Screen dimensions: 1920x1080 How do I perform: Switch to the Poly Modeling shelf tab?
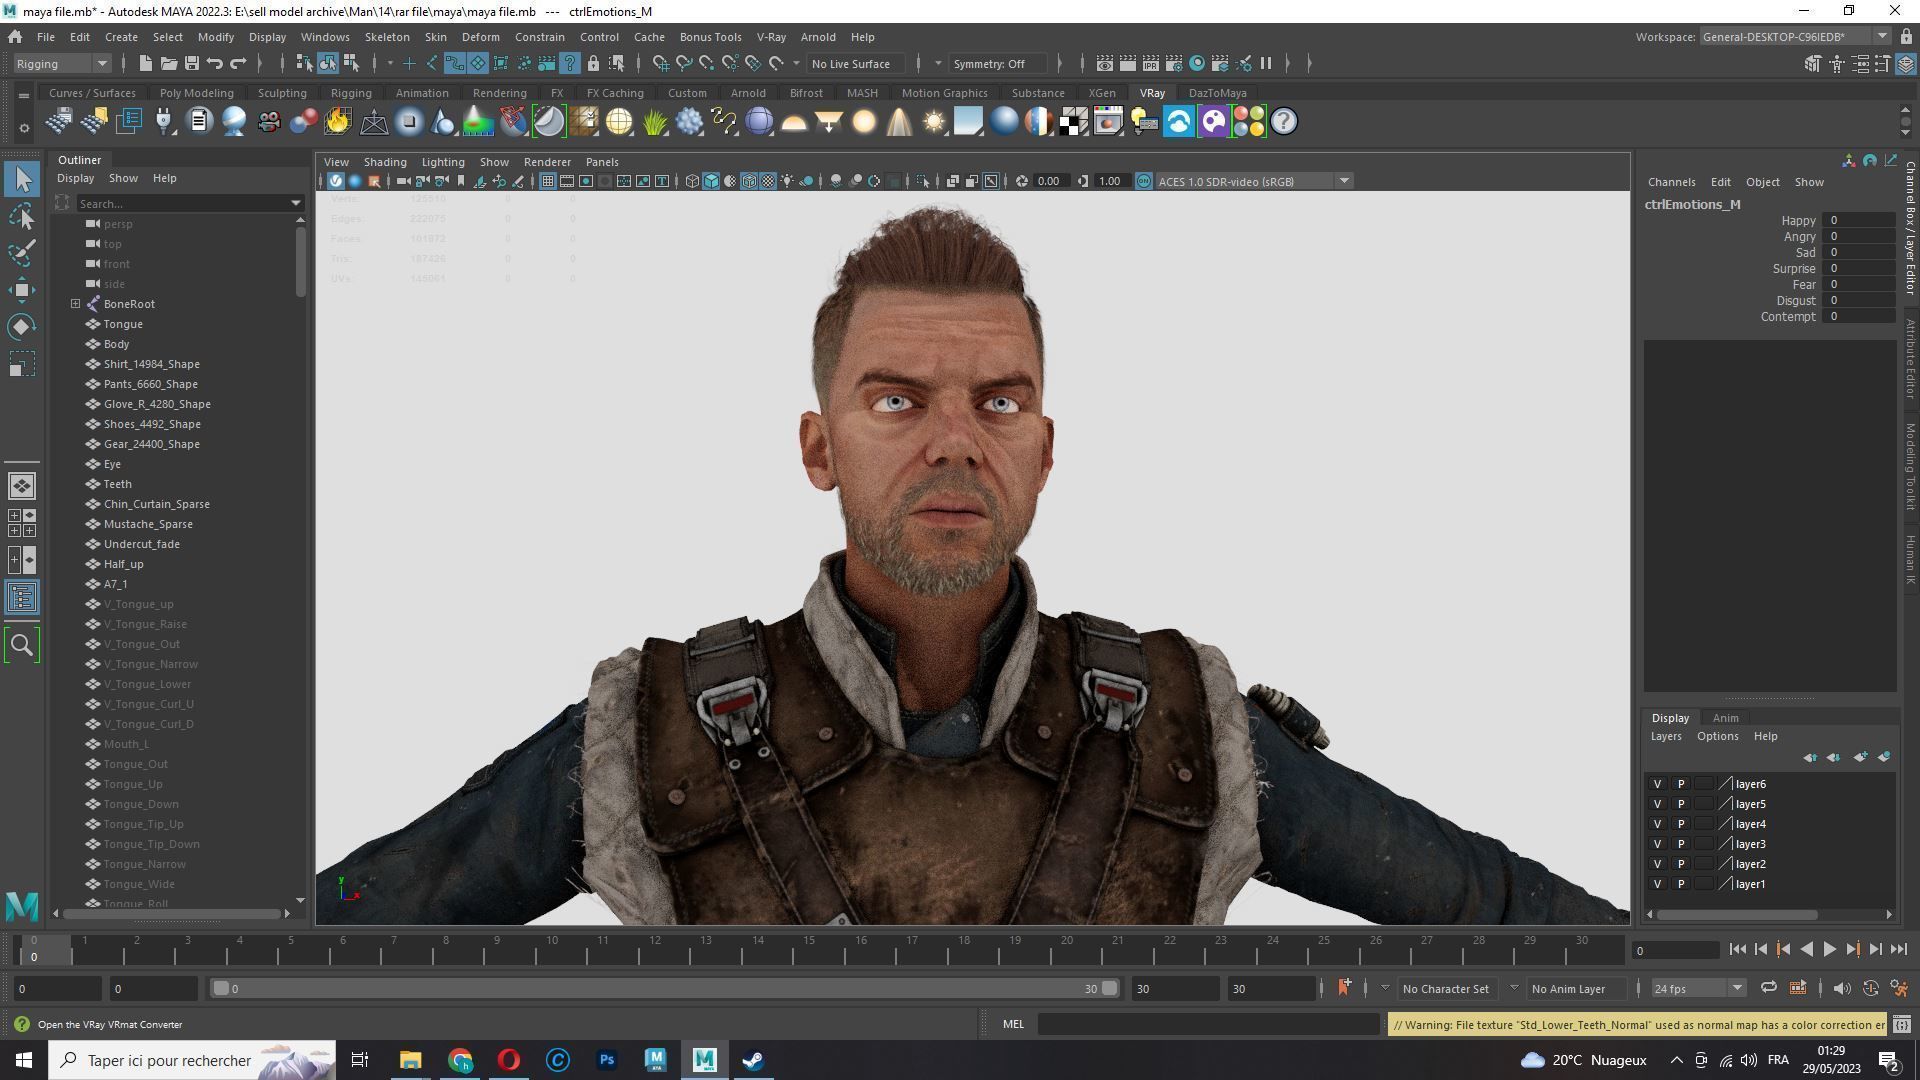point(196,93)
